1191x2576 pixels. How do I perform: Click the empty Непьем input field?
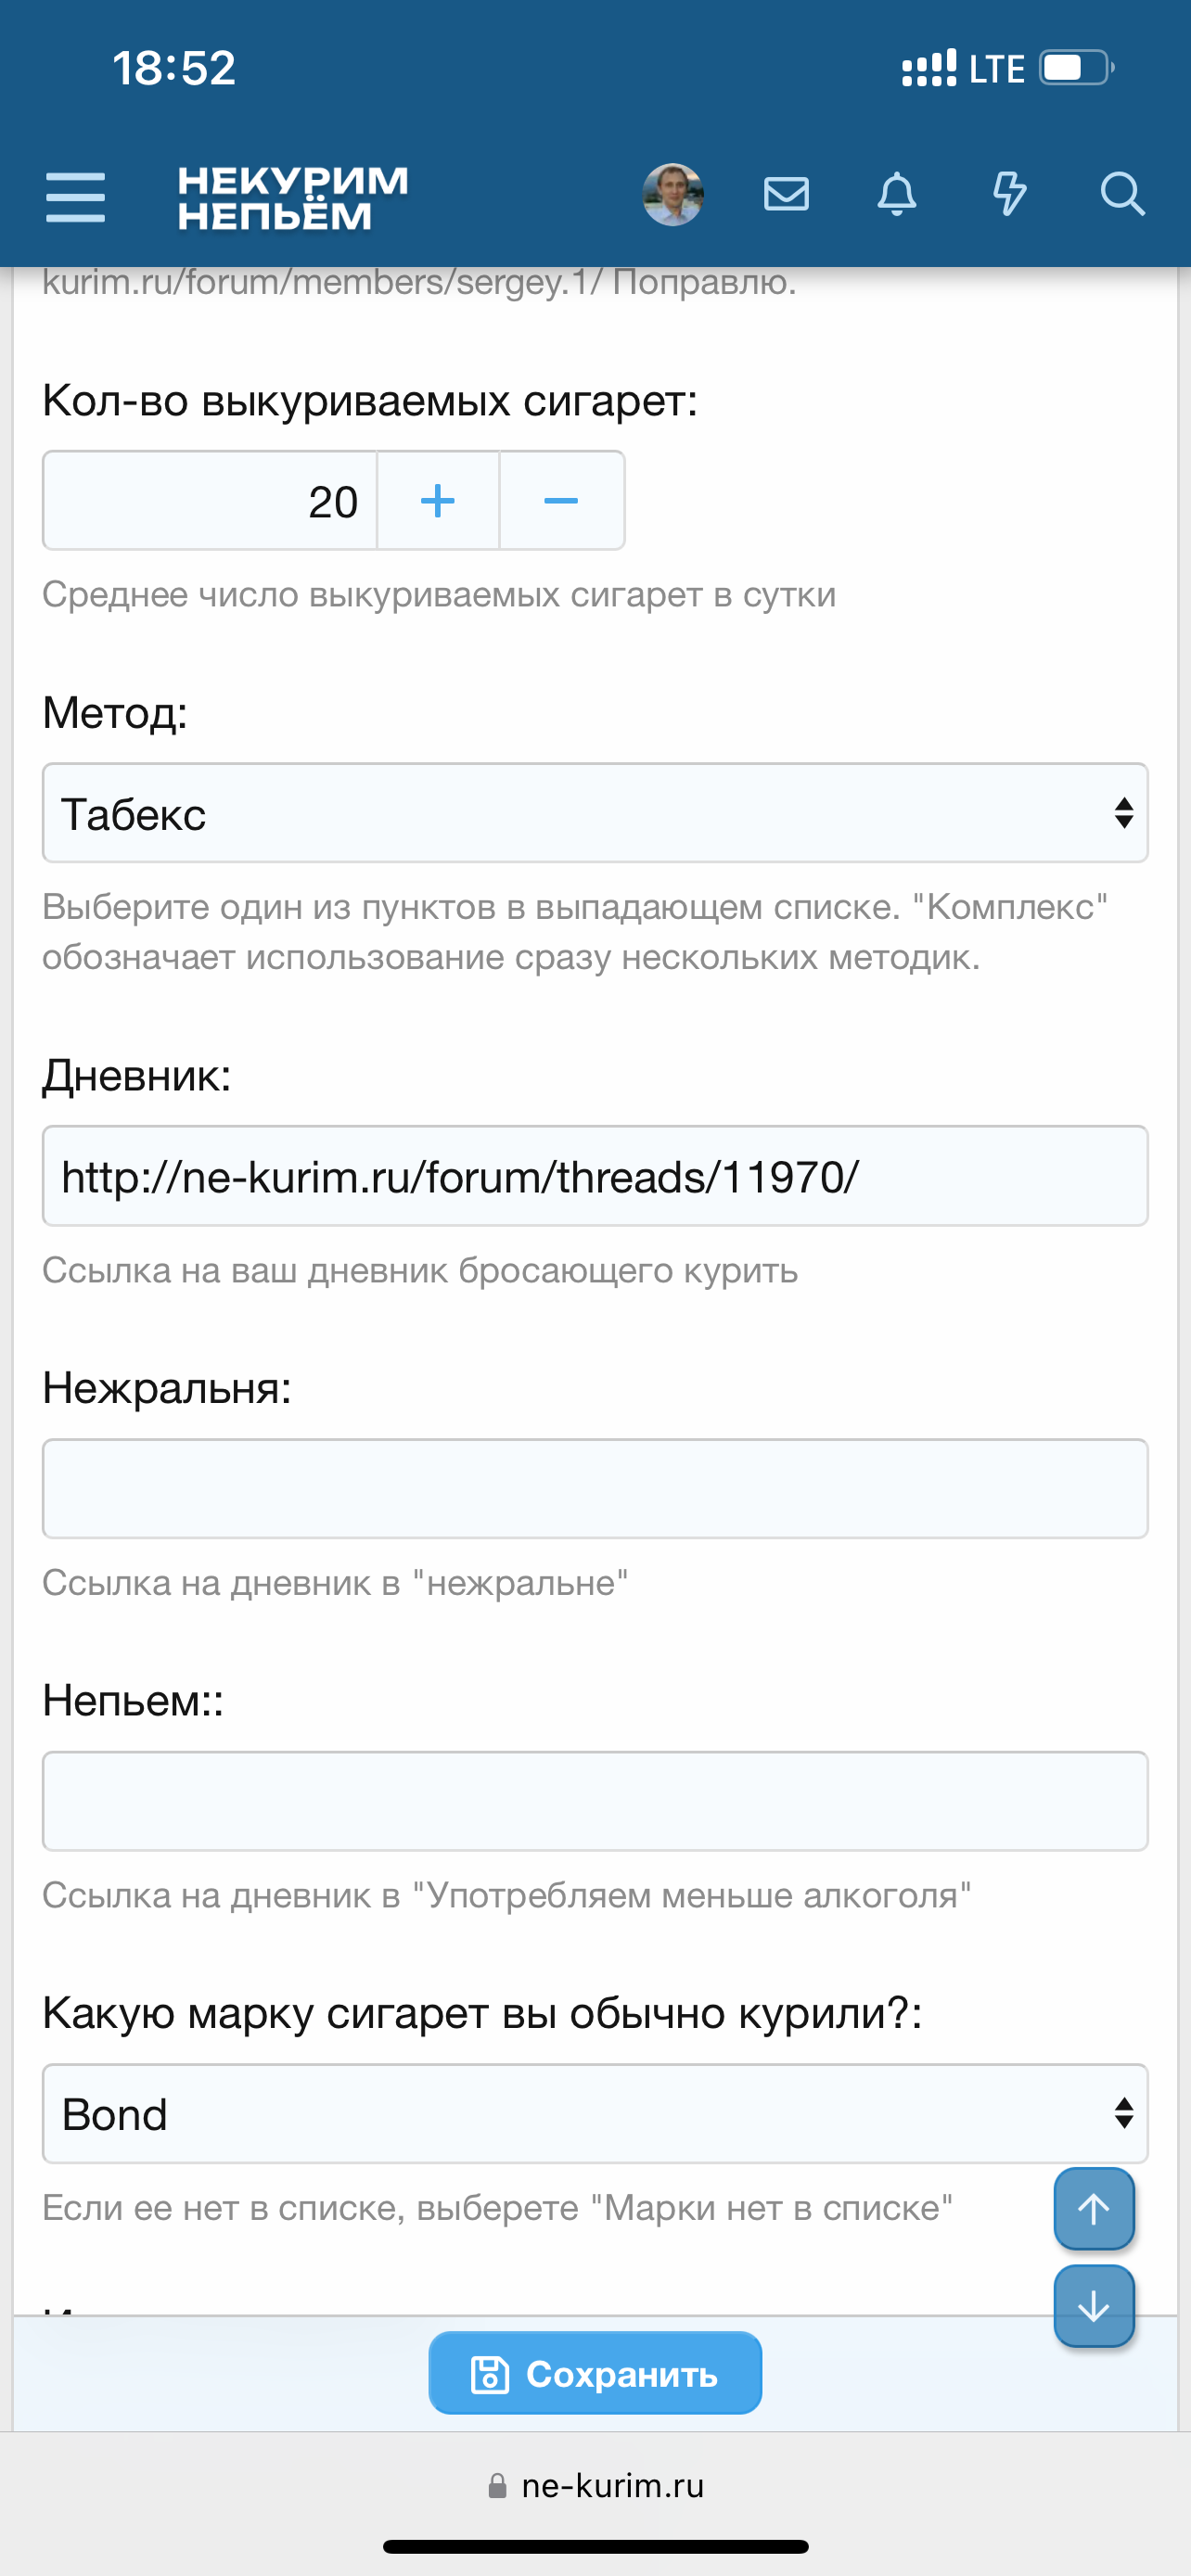(x=595, y=1801)
